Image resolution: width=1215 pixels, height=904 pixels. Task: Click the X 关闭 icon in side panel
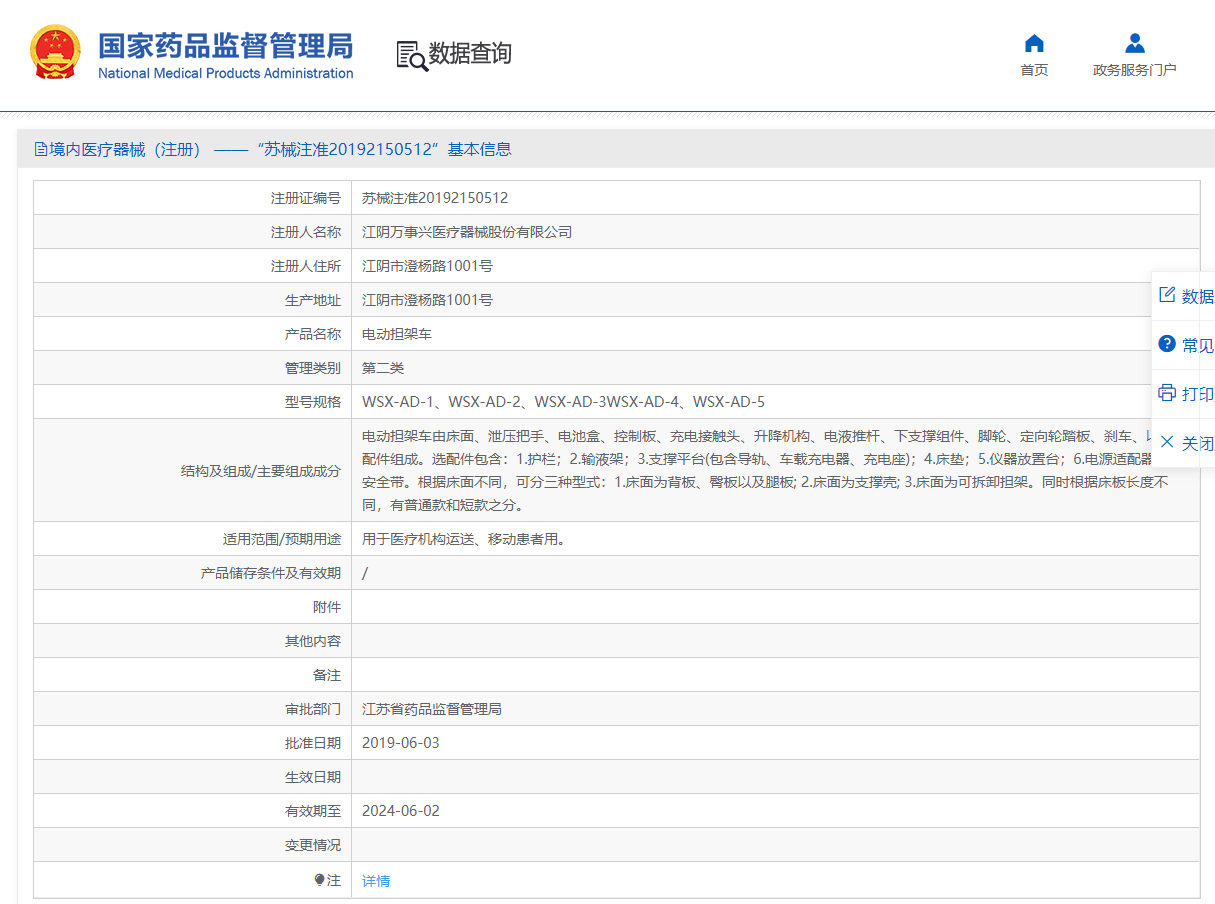(x=1166, y=442)
